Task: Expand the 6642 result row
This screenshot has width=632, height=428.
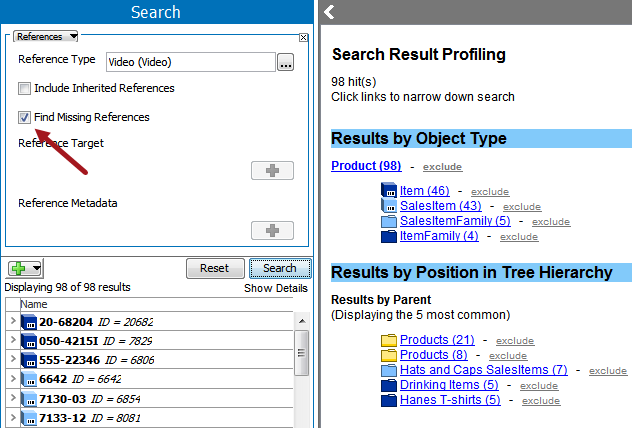Action: [x=13, y=378]
